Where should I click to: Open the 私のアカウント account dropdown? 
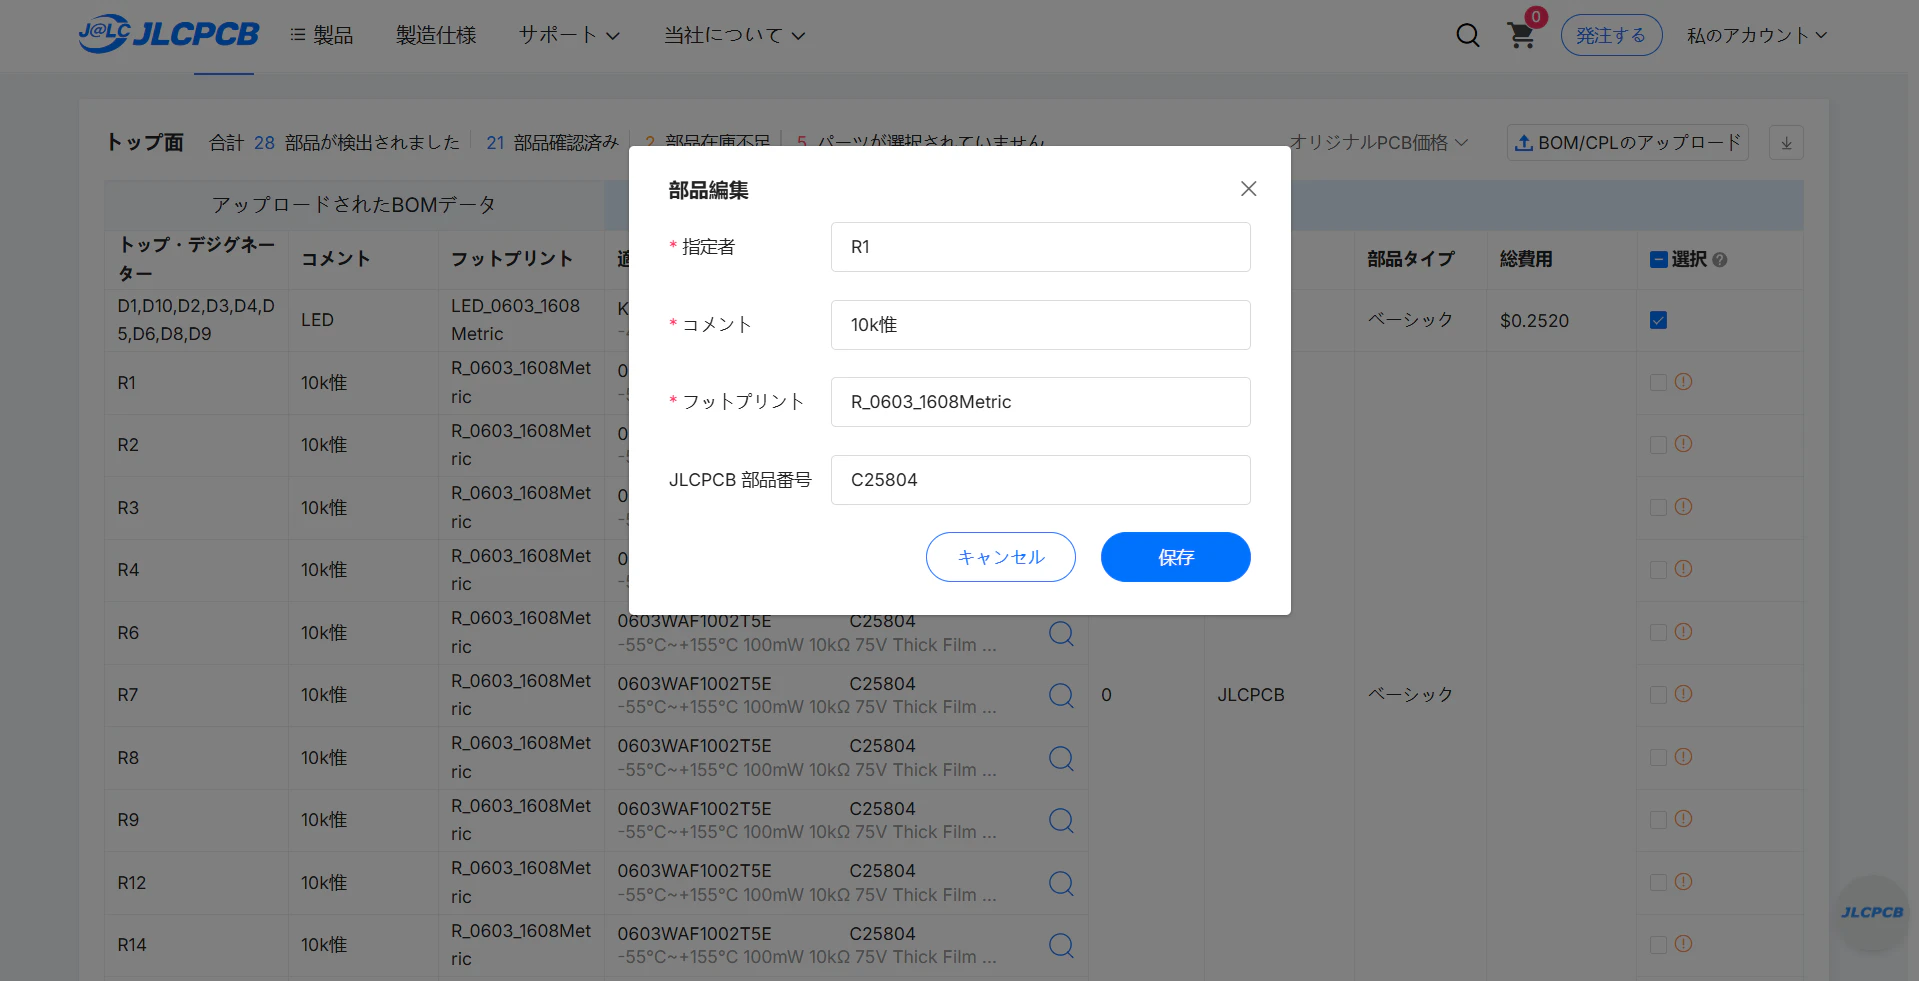1757,35
